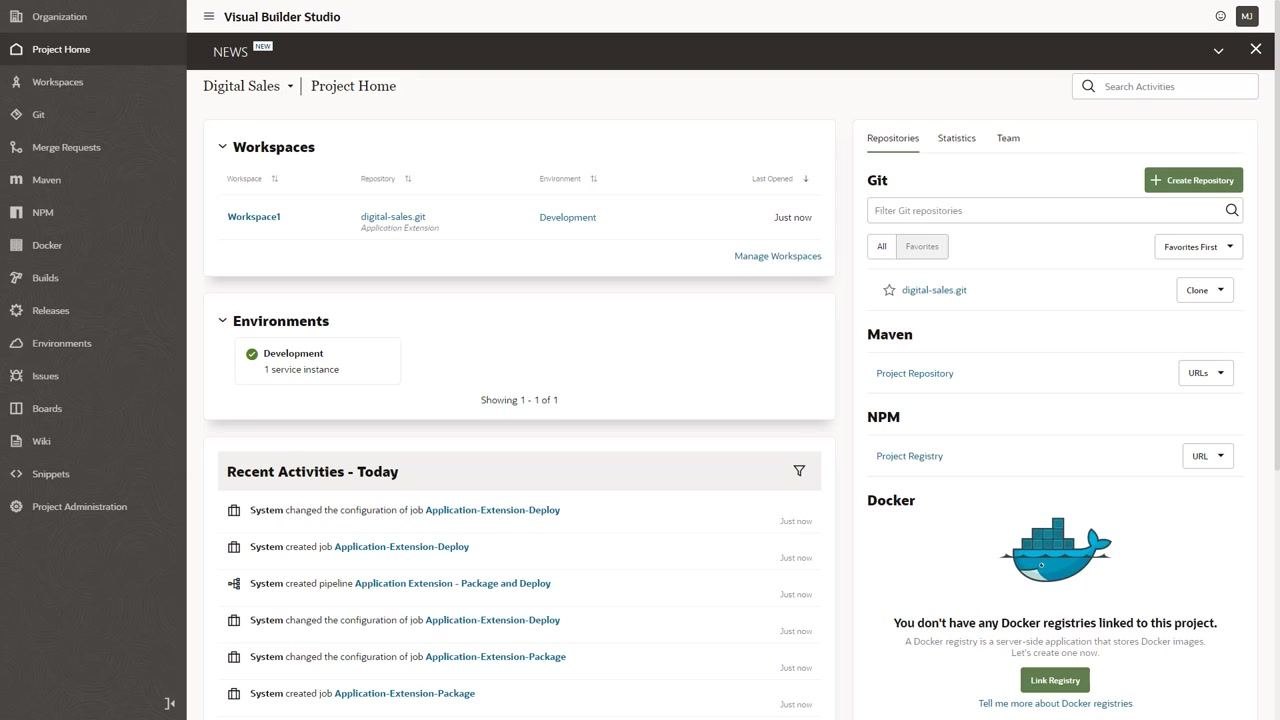Image resolution: width=1280 pixels, height=720 pixels.
Task: Select the Repositories tab
Action: (893, 138)
